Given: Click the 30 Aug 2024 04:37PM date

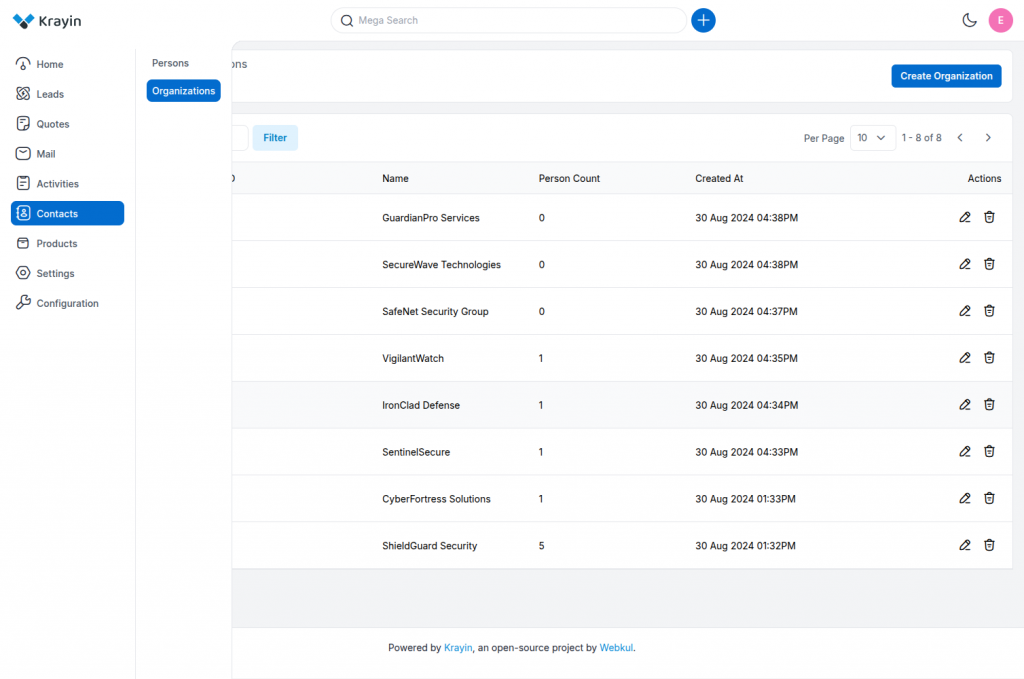Looking at the screenshot, I should (x=746, y=311).
